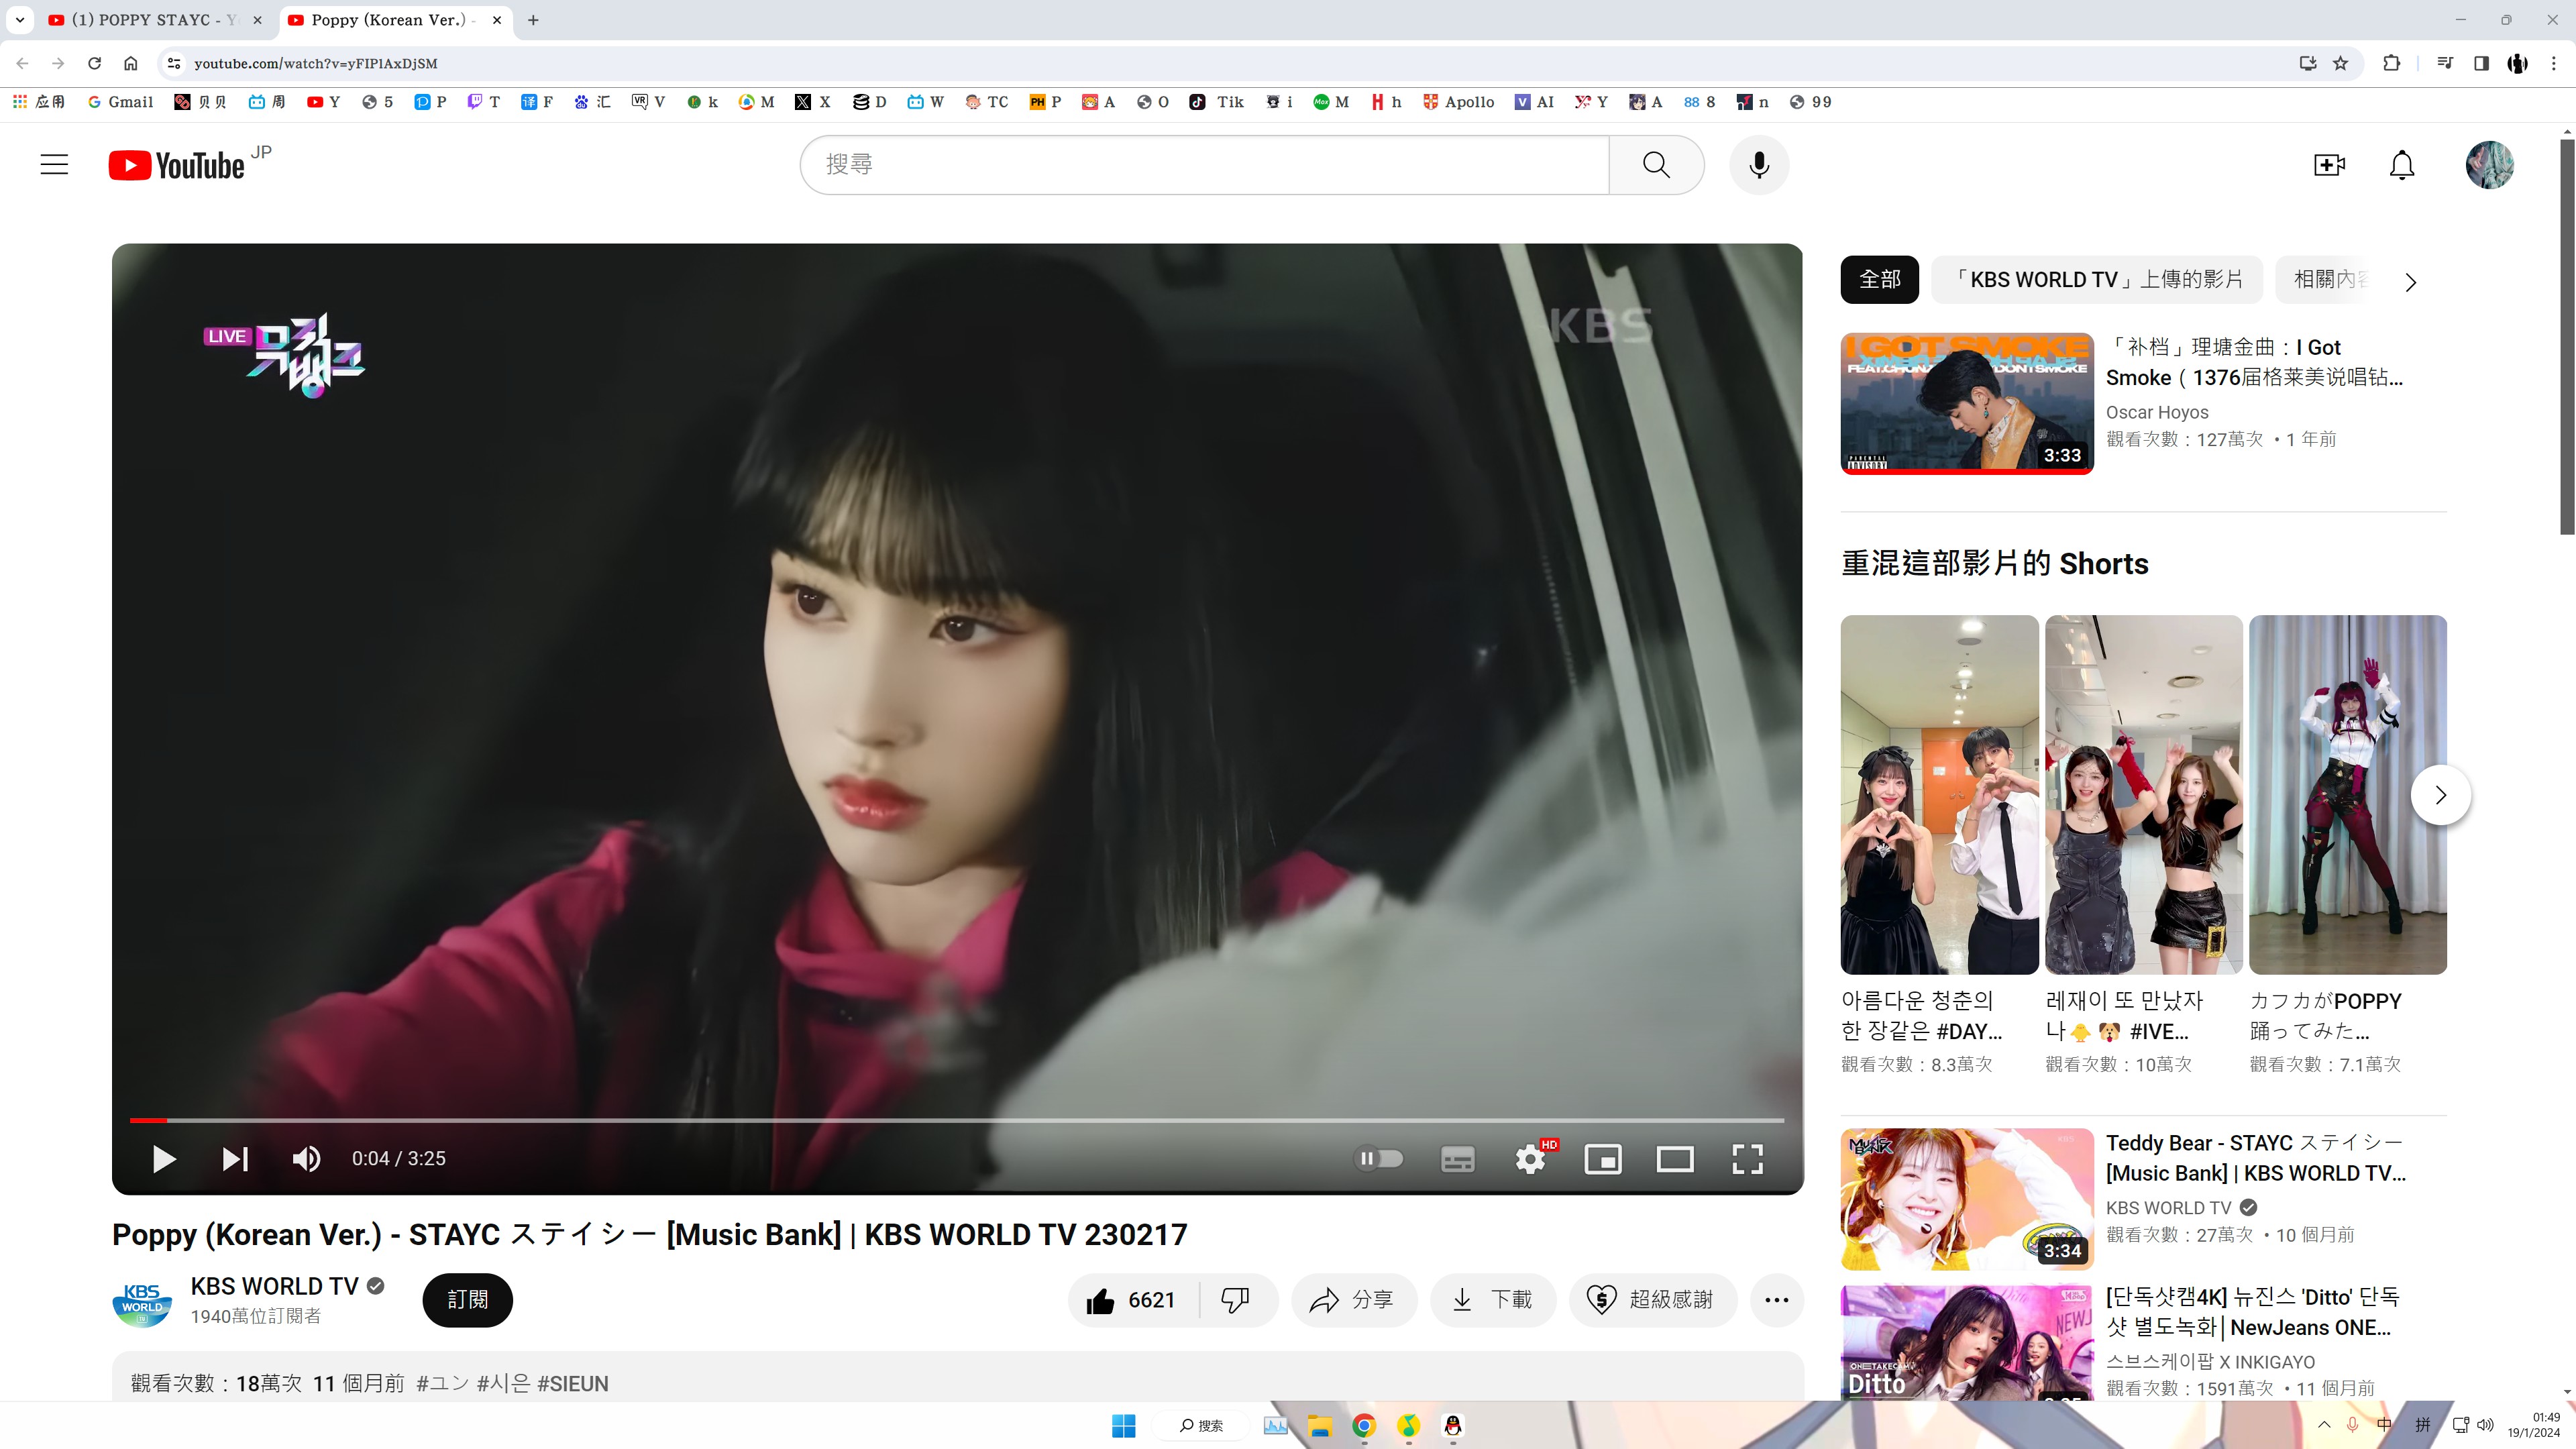Mute the video using the speaker icon
2576x1449 pixels.
[x=306, y=1159]
